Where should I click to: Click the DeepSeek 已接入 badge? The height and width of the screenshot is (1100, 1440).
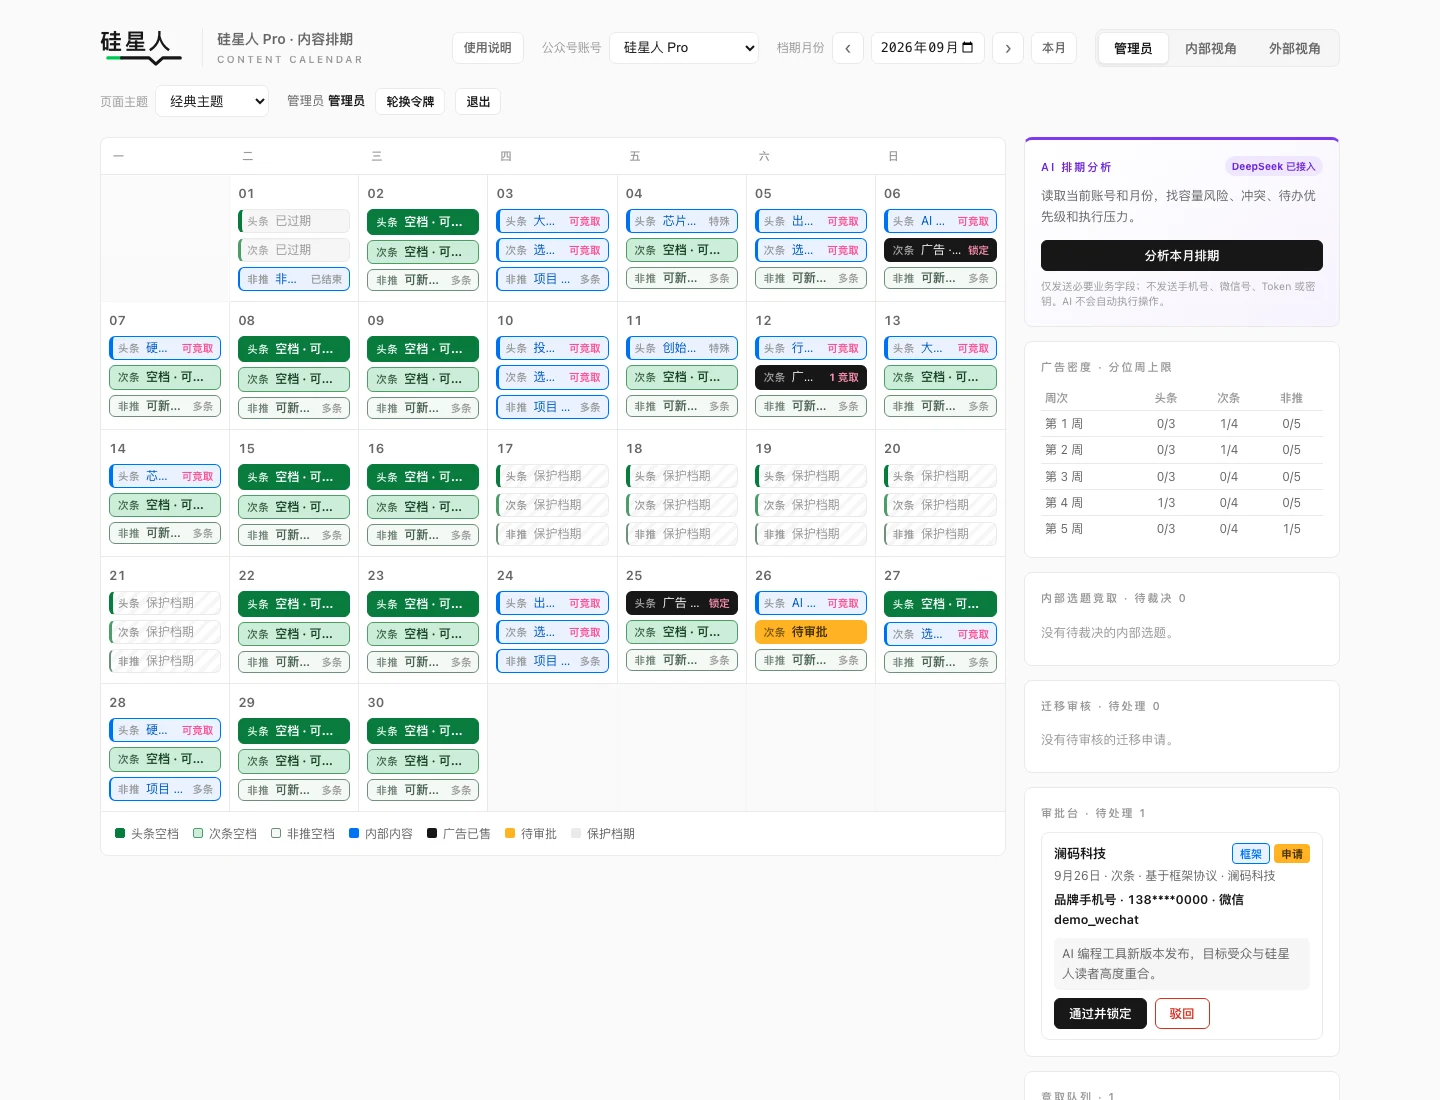(1274, 166)
